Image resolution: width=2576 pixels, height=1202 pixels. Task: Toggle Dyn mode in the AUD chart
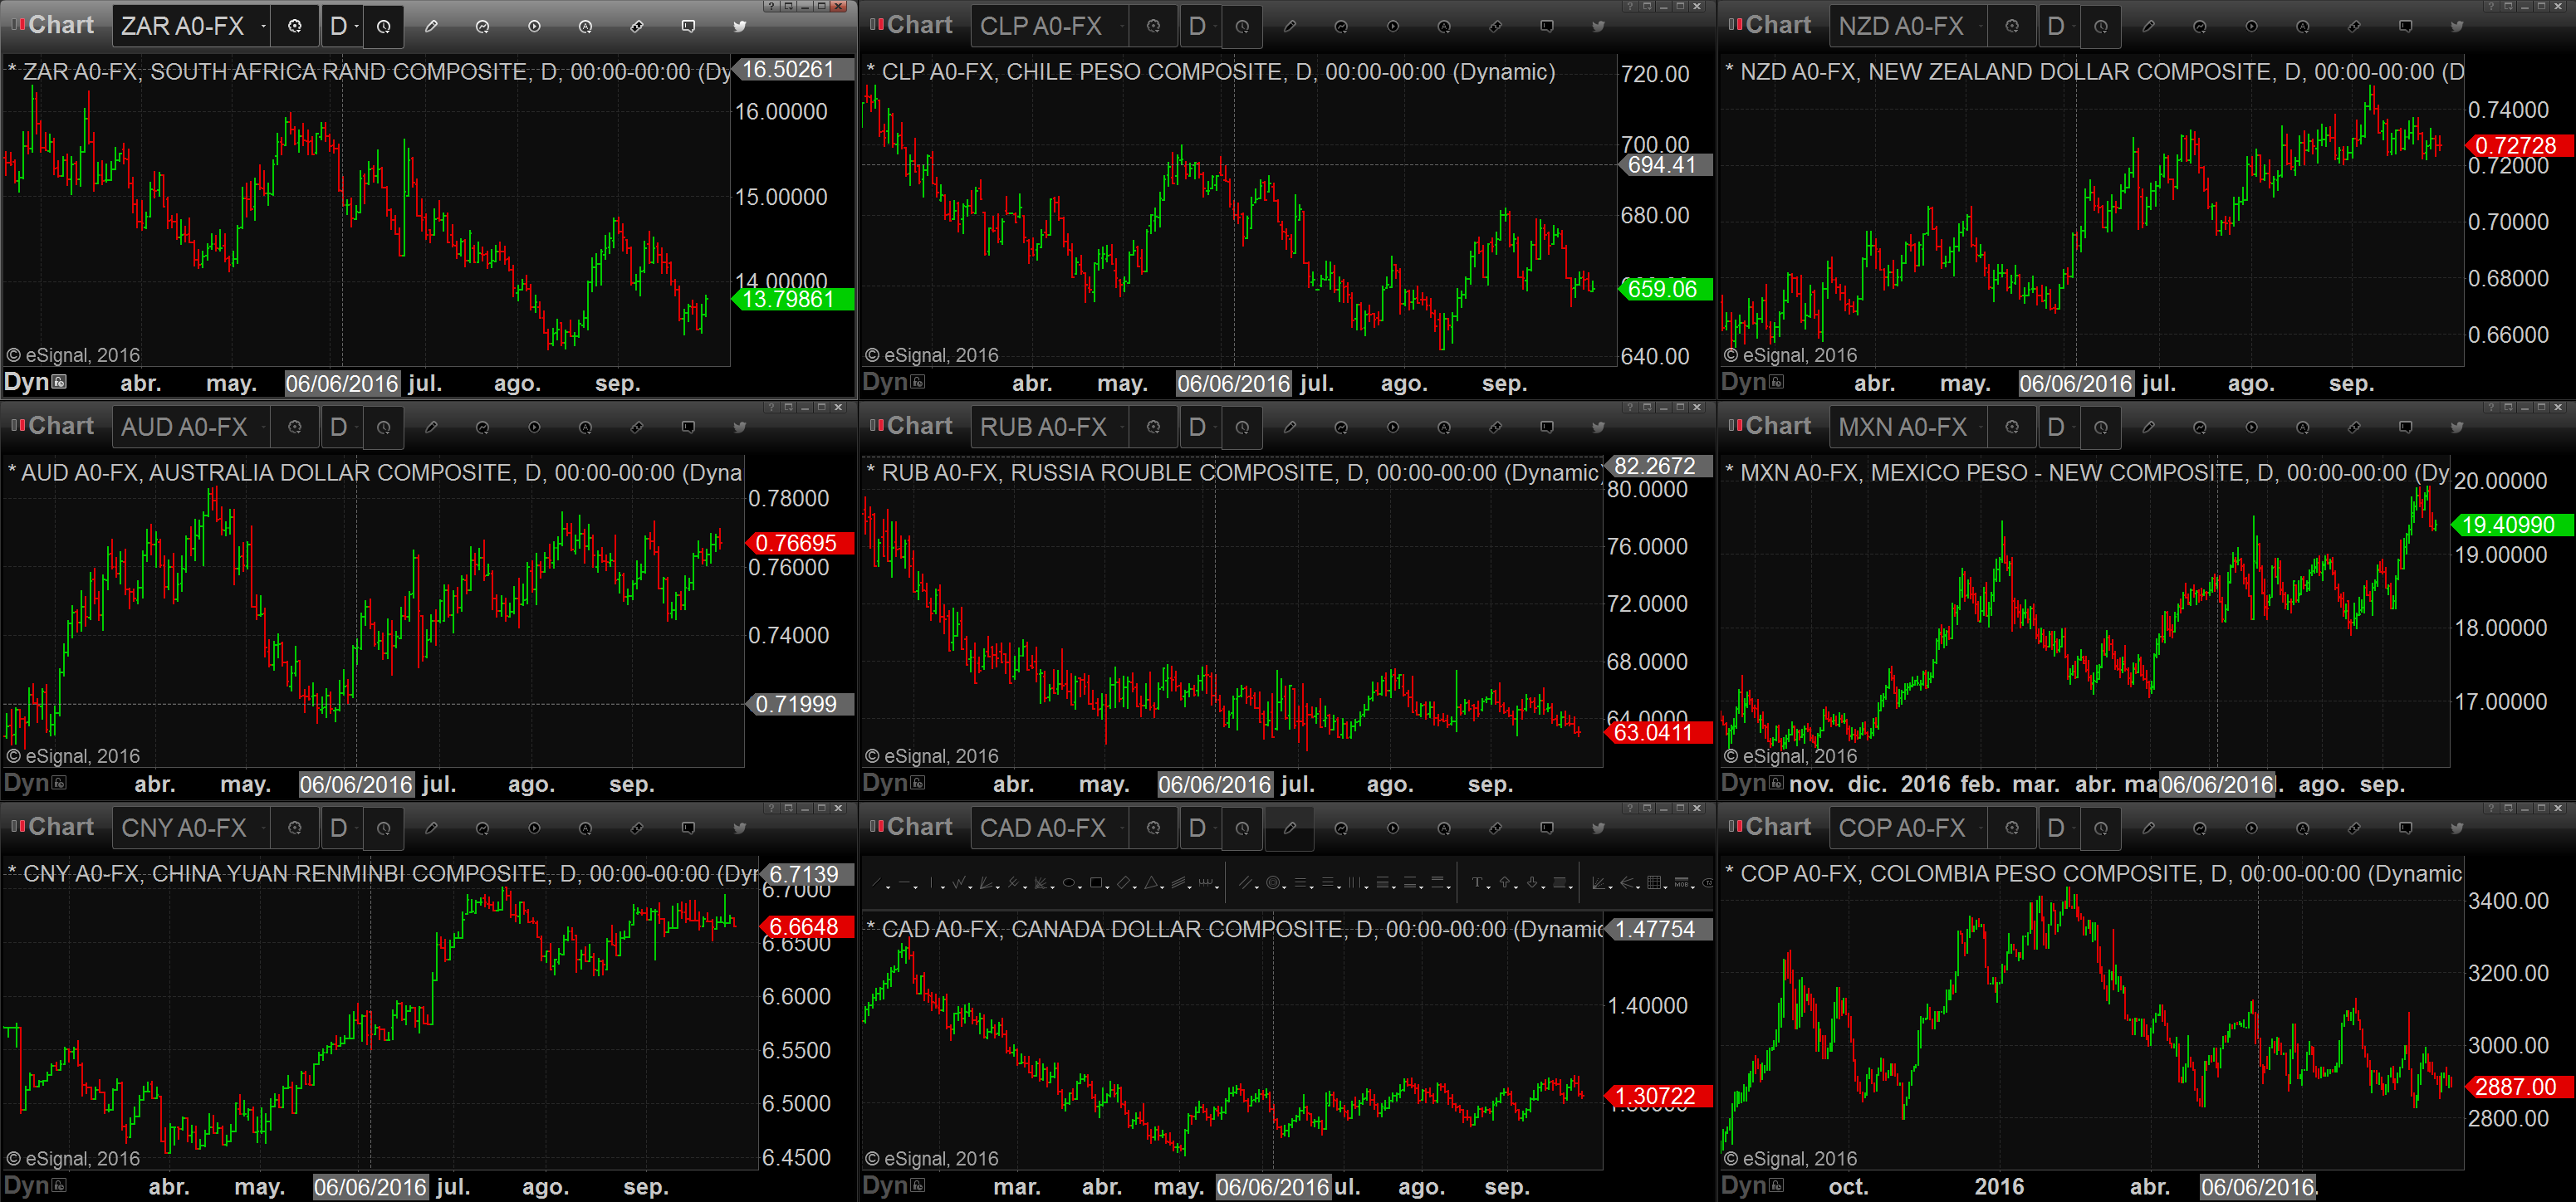click(x=35, y=783)
